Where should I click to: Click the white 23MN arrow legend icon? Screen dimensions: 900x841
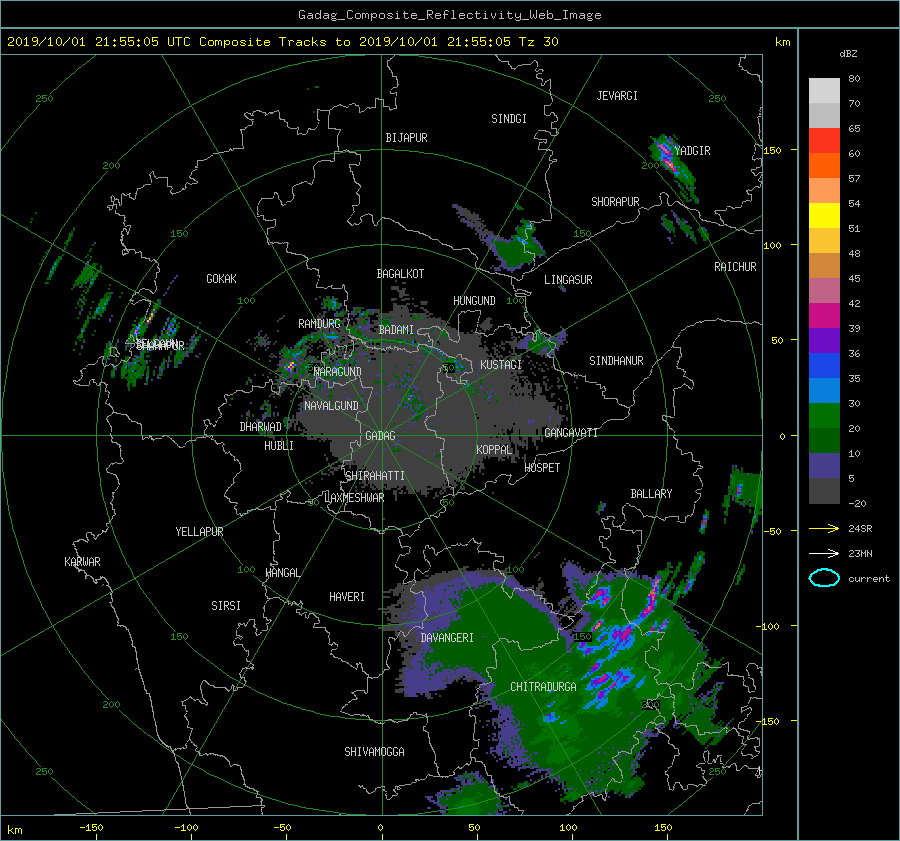pos(824,553)
